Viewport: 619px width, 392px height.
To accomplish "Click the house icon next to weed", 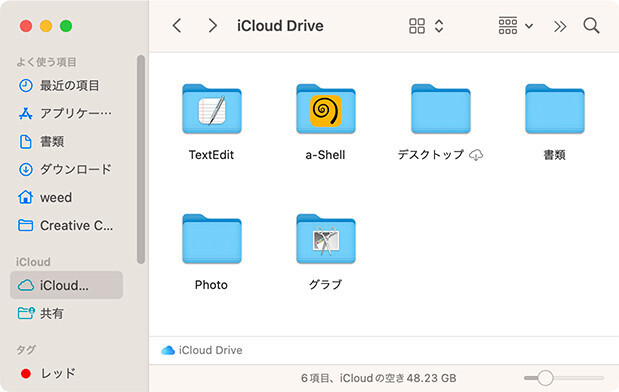I will [26, 197].
